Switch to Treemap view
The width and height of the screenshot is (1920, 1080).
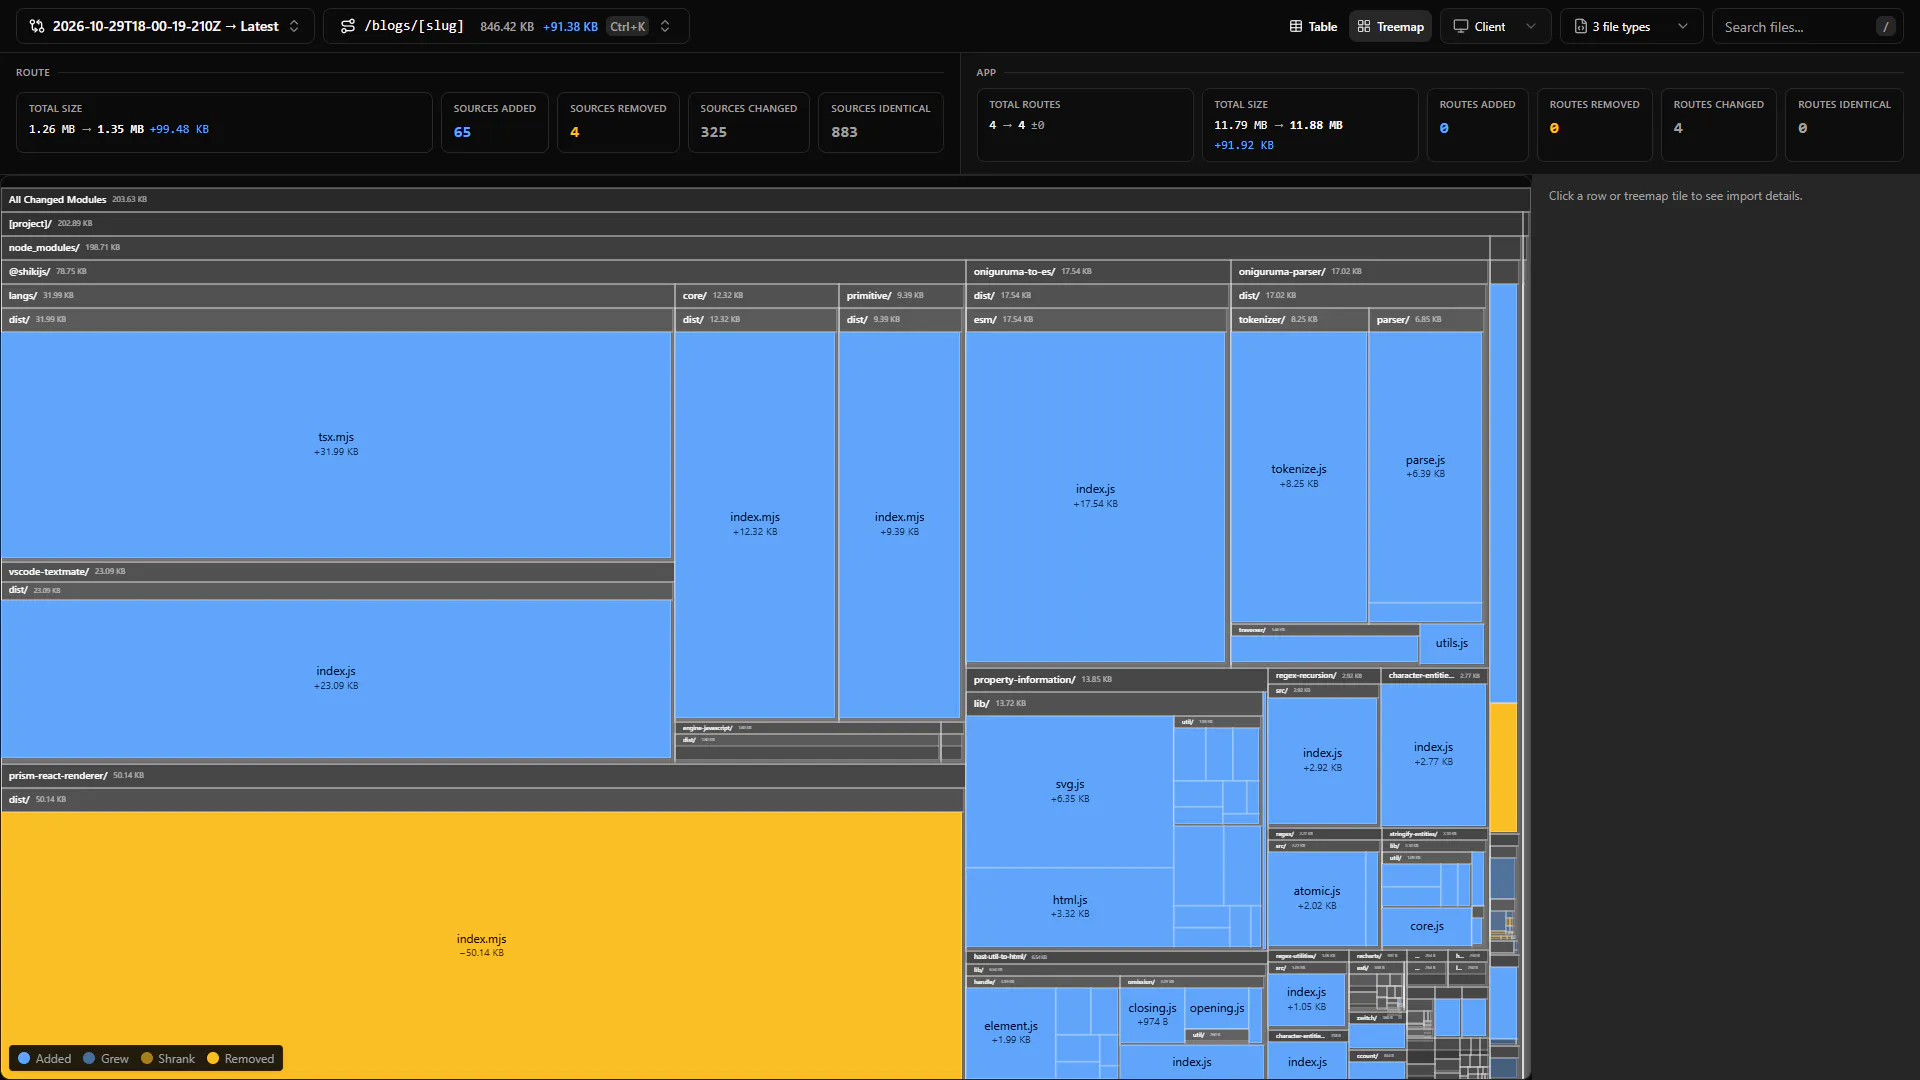(1390, 26)
